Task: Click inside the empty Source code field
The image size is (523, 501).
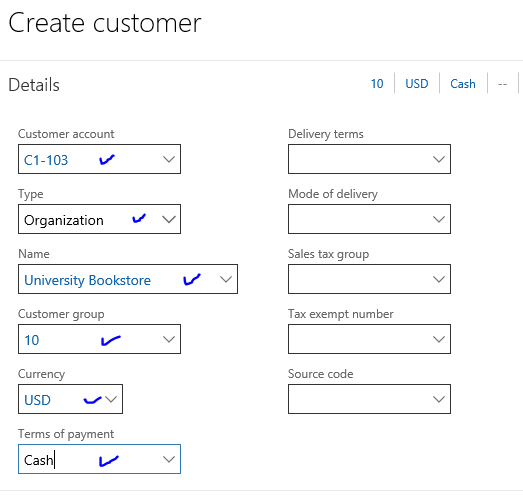Action: click(369, 399)
